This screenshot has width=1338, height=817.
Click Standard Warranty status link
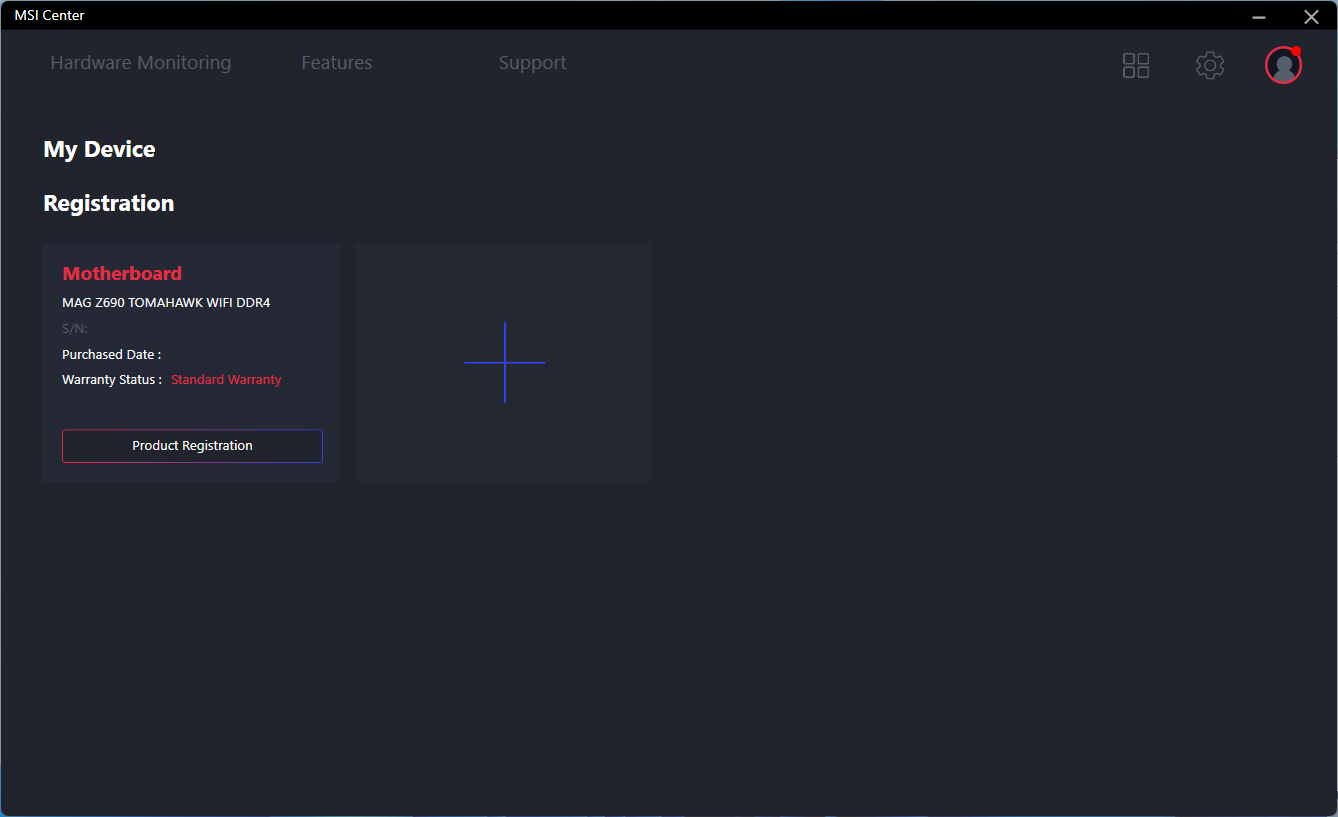coord(226,380)
